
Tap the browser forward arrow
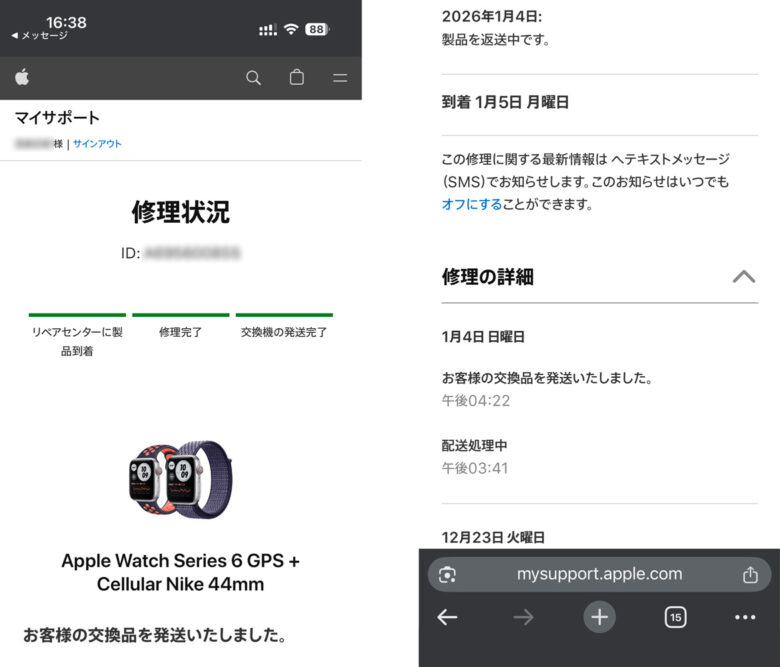523,617
